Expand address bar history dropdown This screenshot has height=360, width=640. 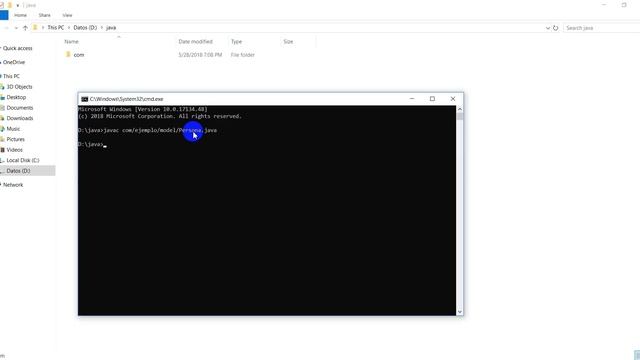(548, 28)
